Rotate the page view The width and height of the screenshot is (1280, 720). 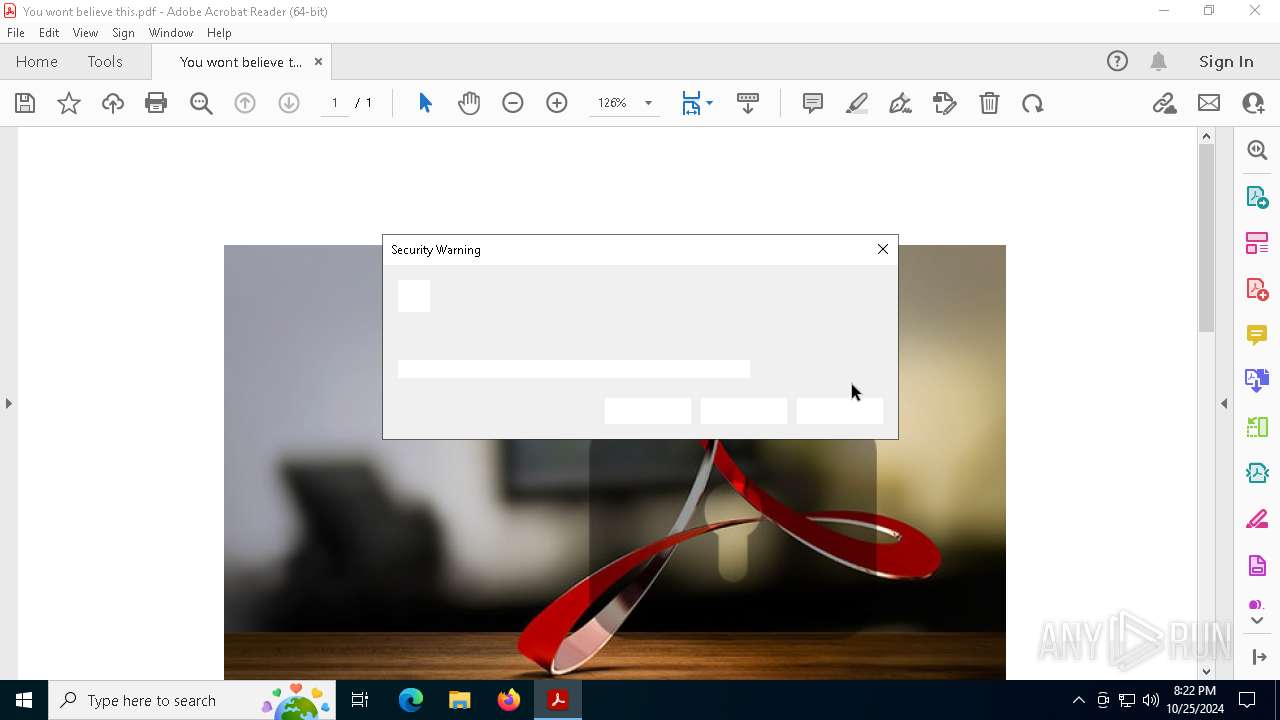tap(1033, 103)
